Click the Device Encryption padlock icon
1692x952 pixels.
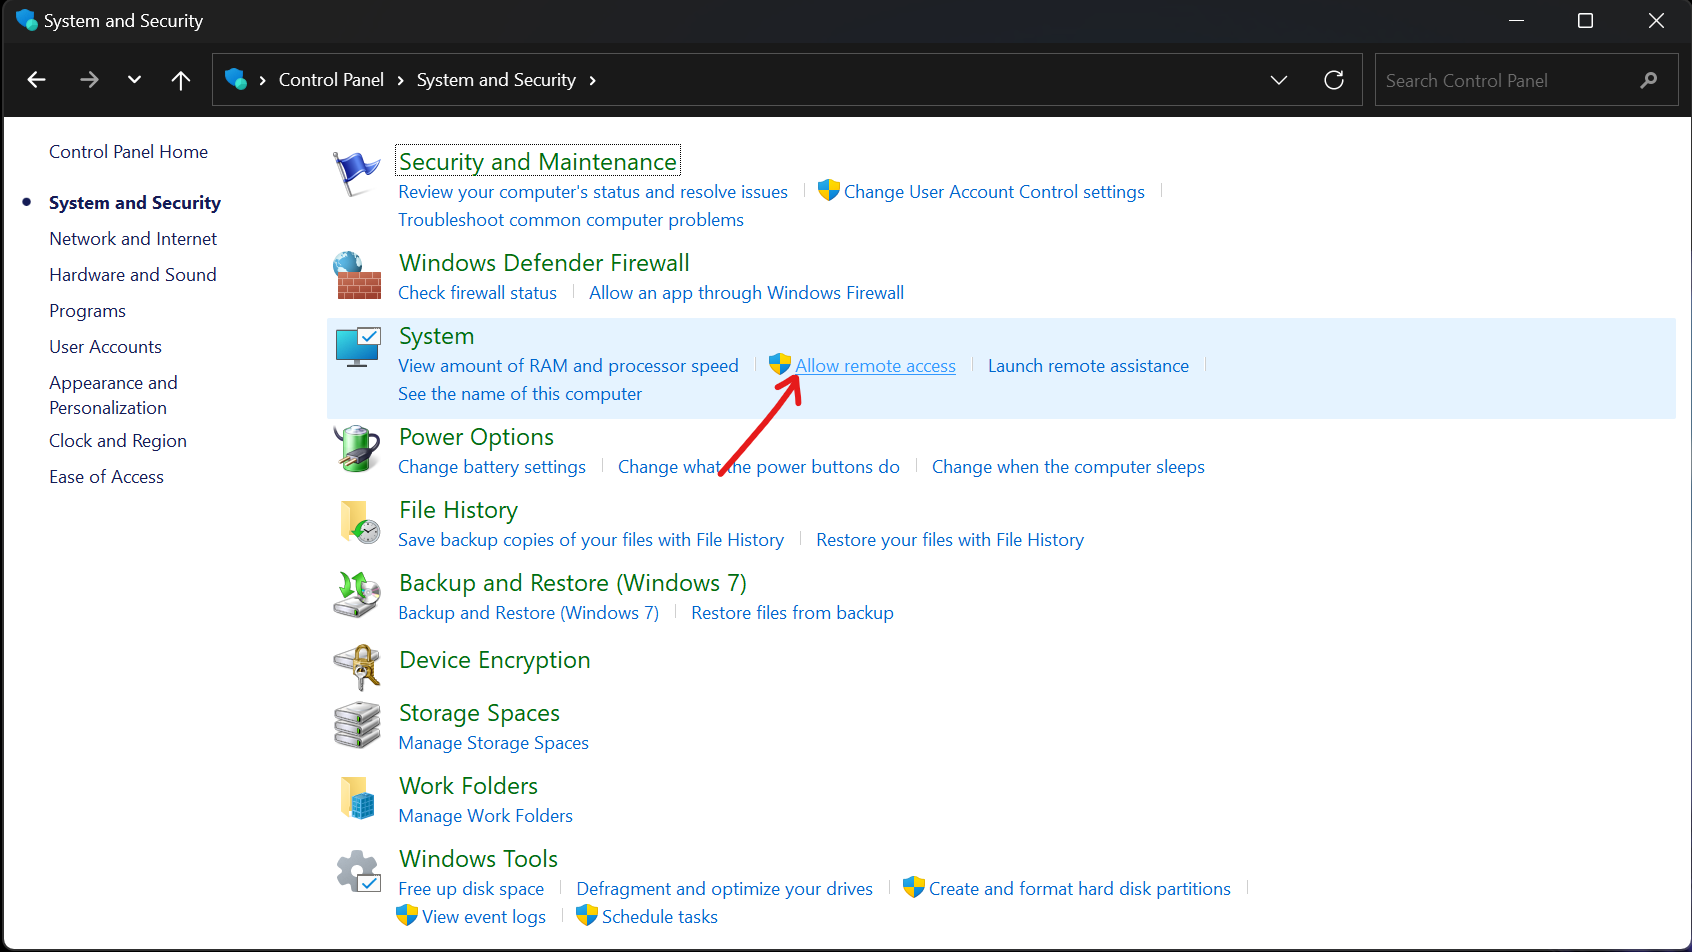pos(356,666)
